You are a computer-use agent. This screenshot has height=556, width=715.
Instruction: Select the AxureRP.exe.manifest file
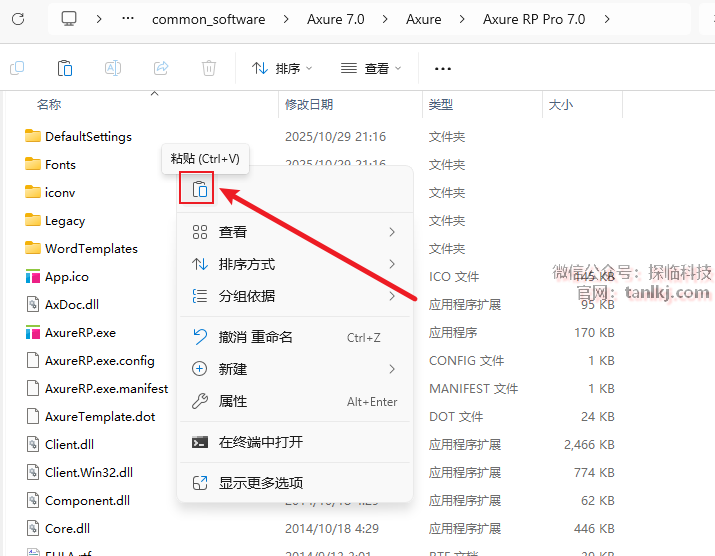tap(106, 389)
